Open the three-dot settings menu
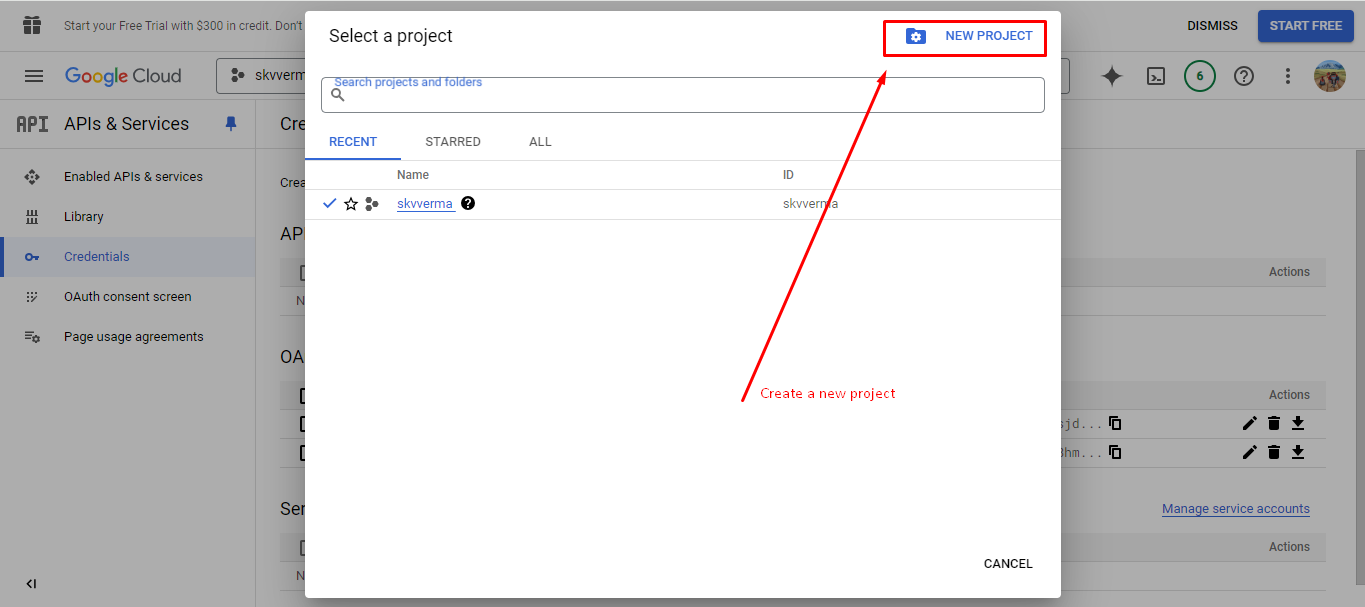 tap(1288, 76)
